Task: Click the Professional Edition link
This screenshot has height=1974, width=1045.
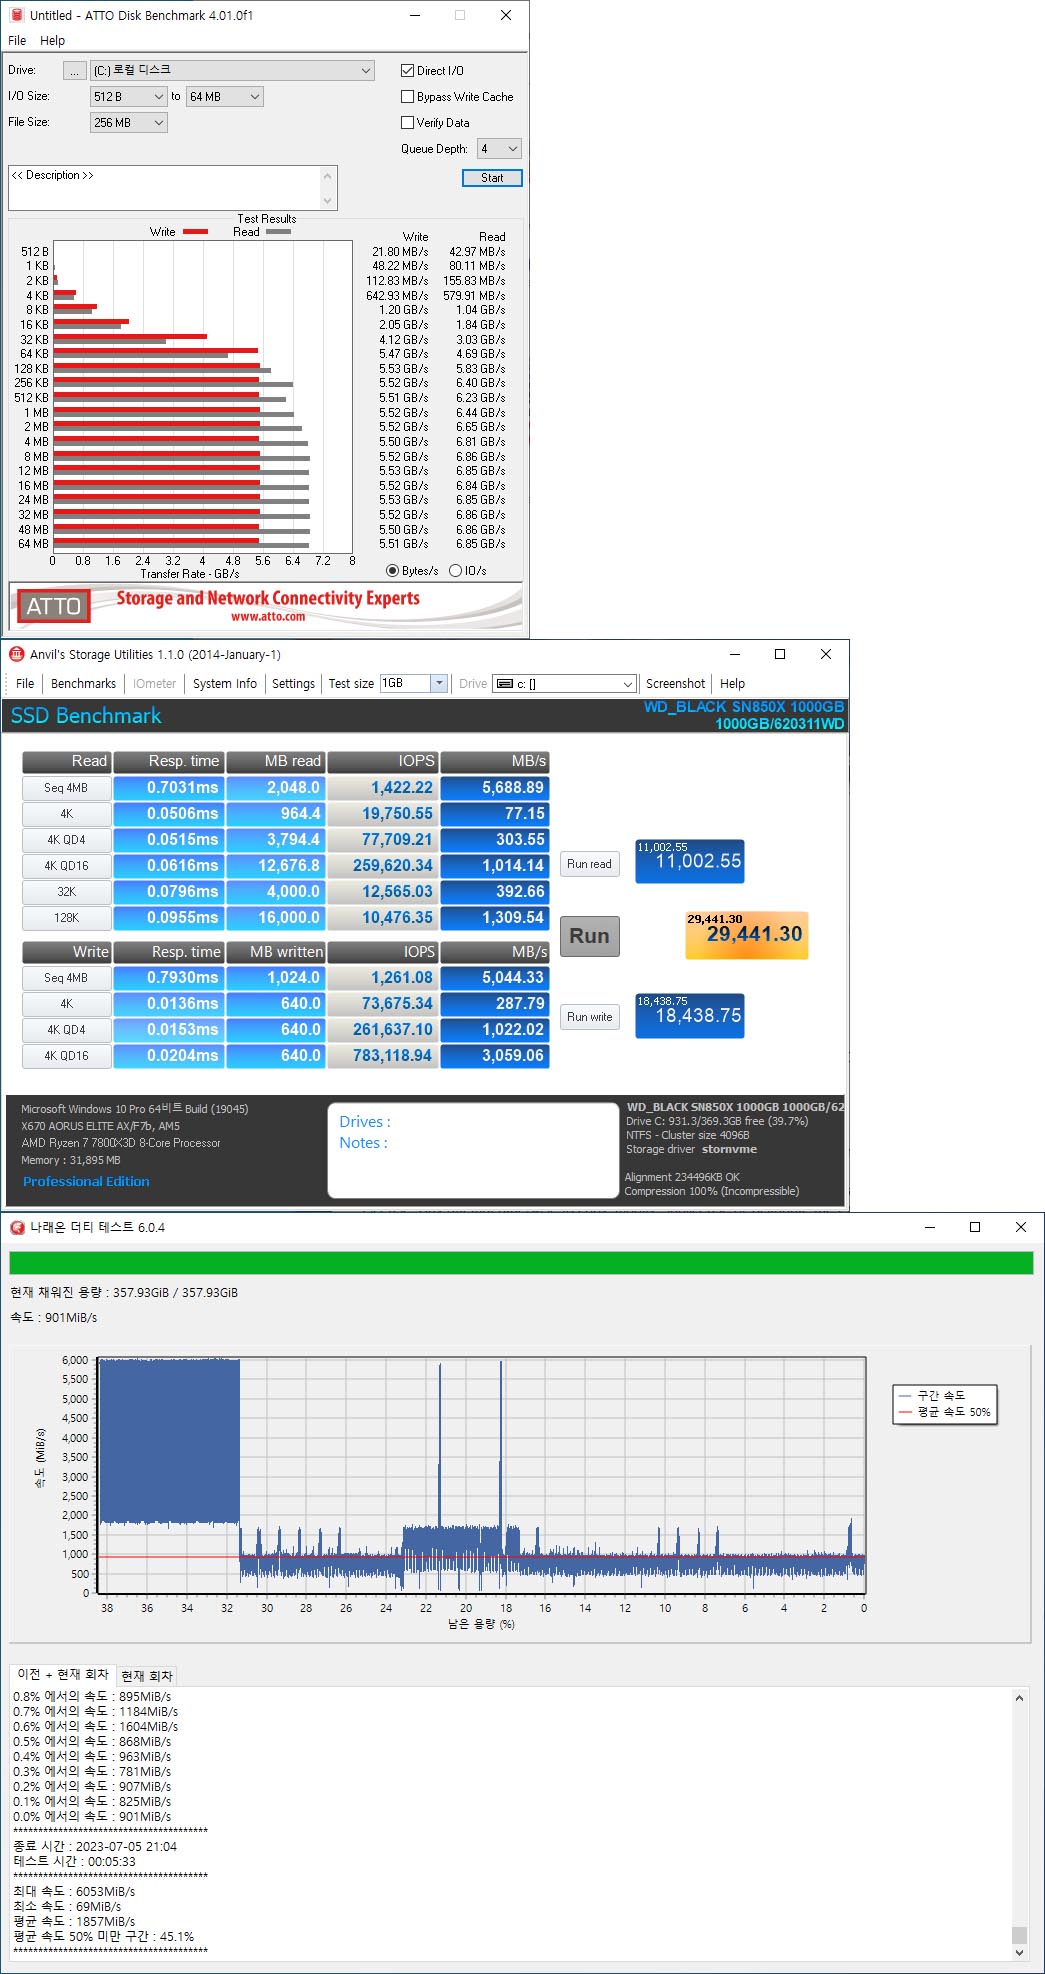Action: click(x=86, y=1182)
